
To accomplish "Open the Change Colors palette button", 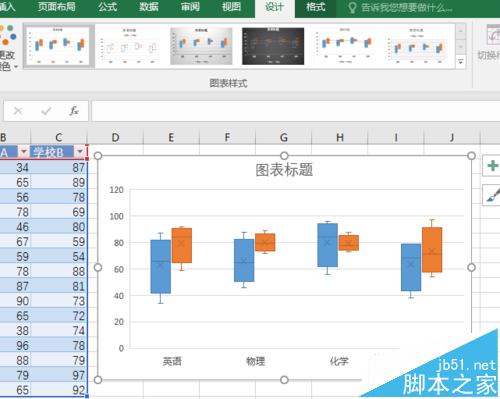I will click(7, 47).
